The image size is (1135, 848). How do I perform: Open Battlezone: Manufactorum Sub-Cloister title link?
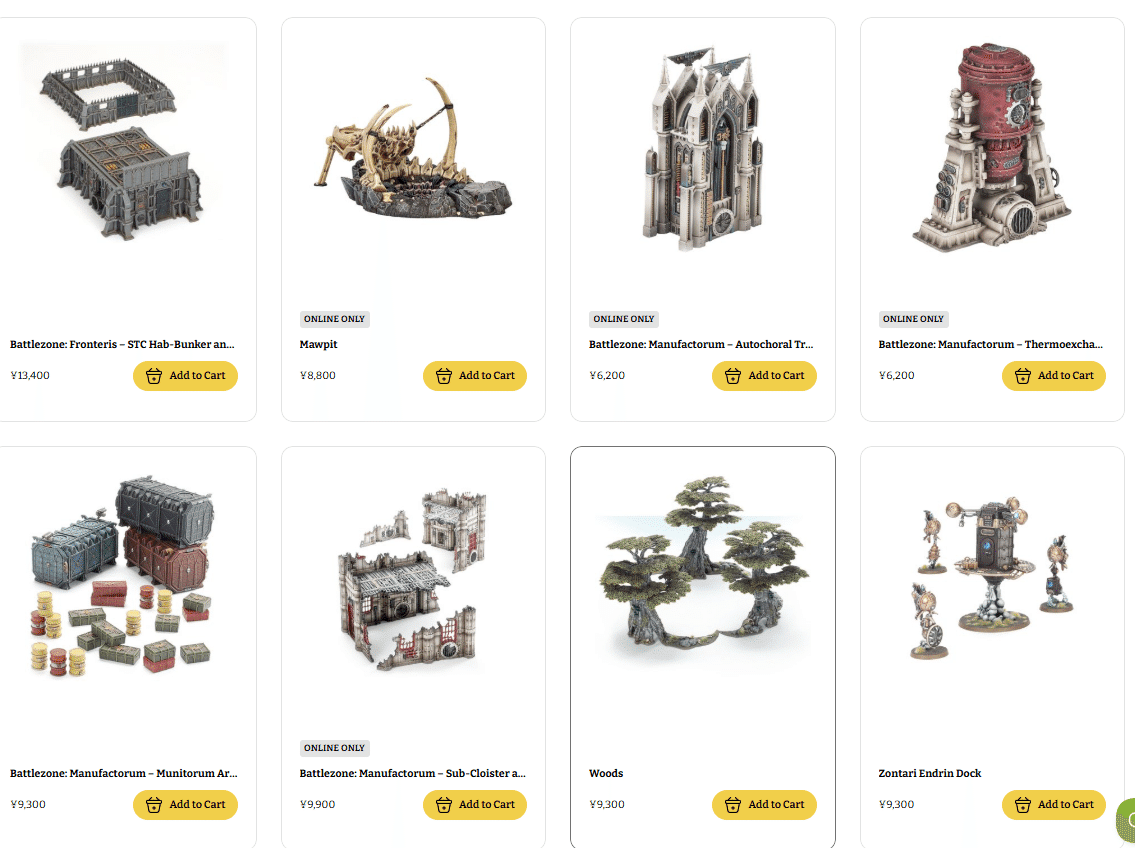coord(413,773)
